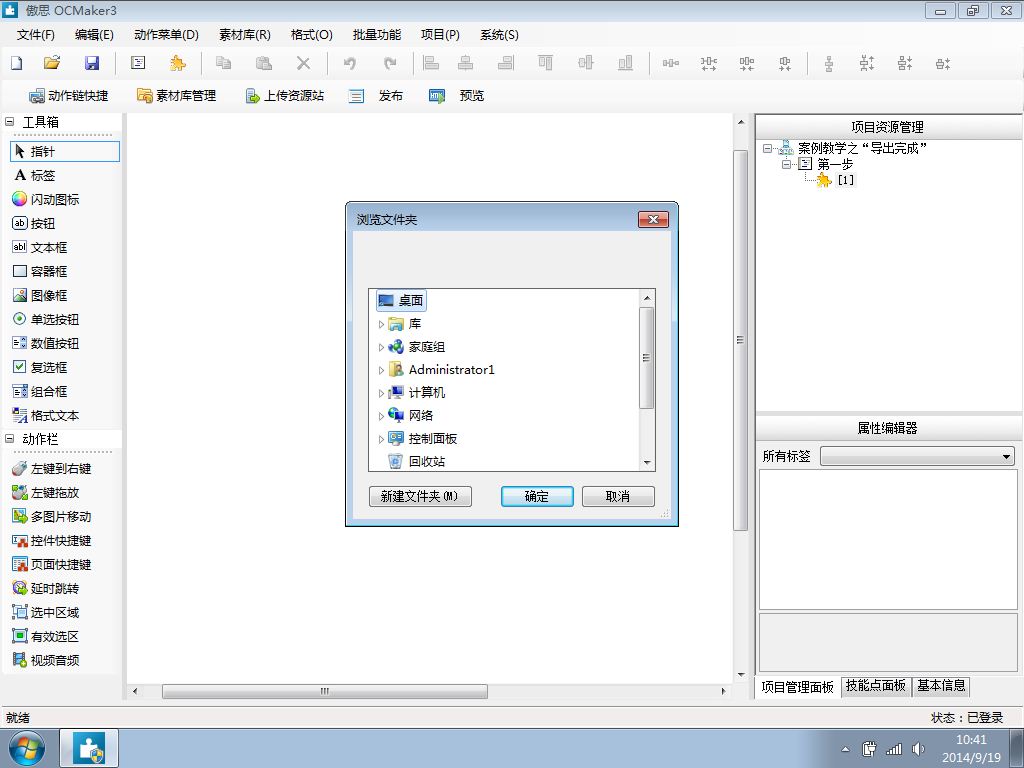The width and height of the screenshot is (1024, 768).
Task: Select the 指针 pointer tool
Action: click(65, 152)
